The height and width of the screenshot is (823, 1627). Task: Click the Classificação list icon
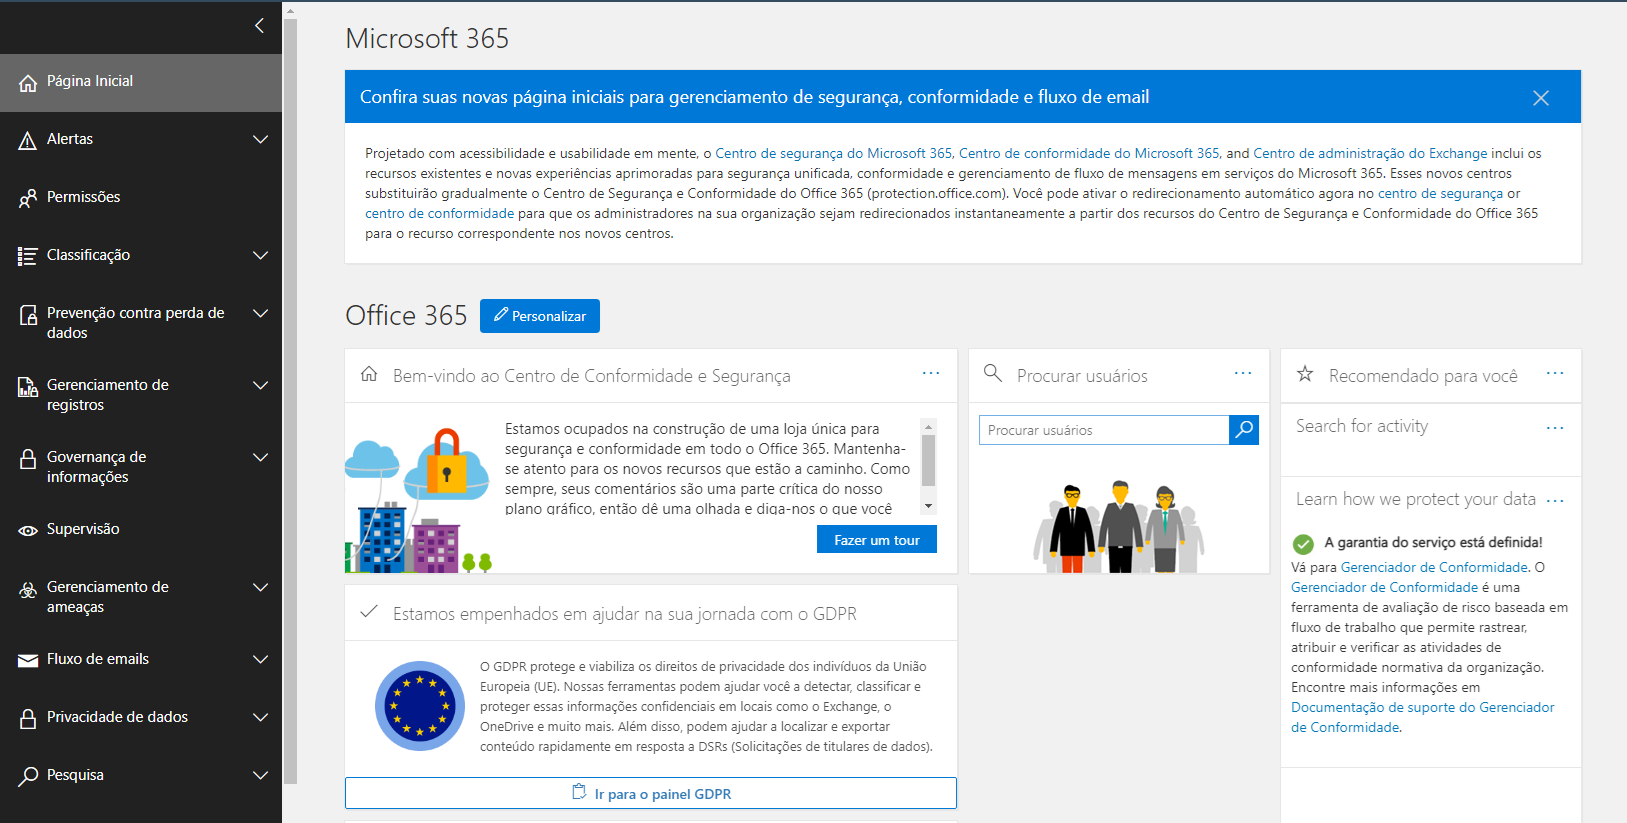coord(28,257)
